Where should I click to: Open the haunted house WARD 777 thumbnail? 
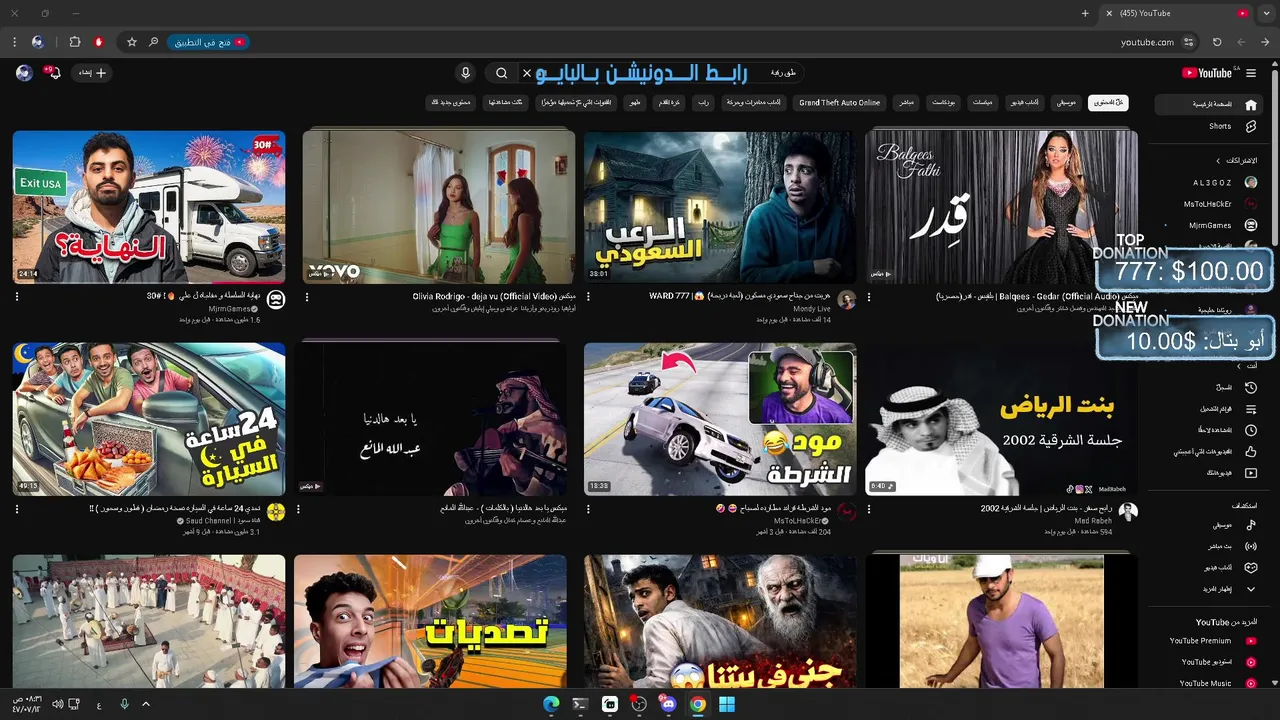click(720, 207)
